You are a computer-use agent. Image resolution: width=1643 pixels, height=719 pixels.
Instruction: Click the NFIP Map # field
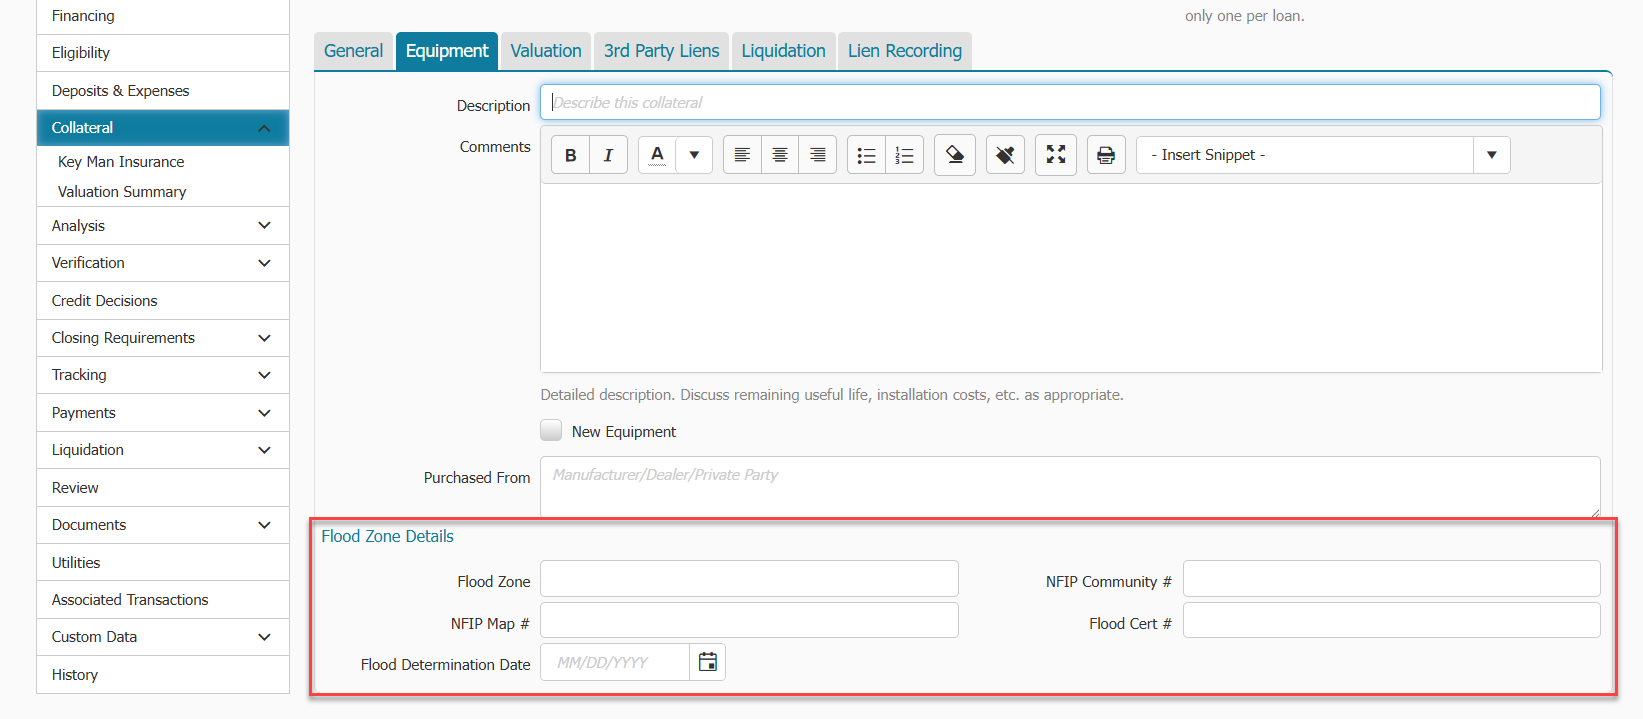point(749,620)
